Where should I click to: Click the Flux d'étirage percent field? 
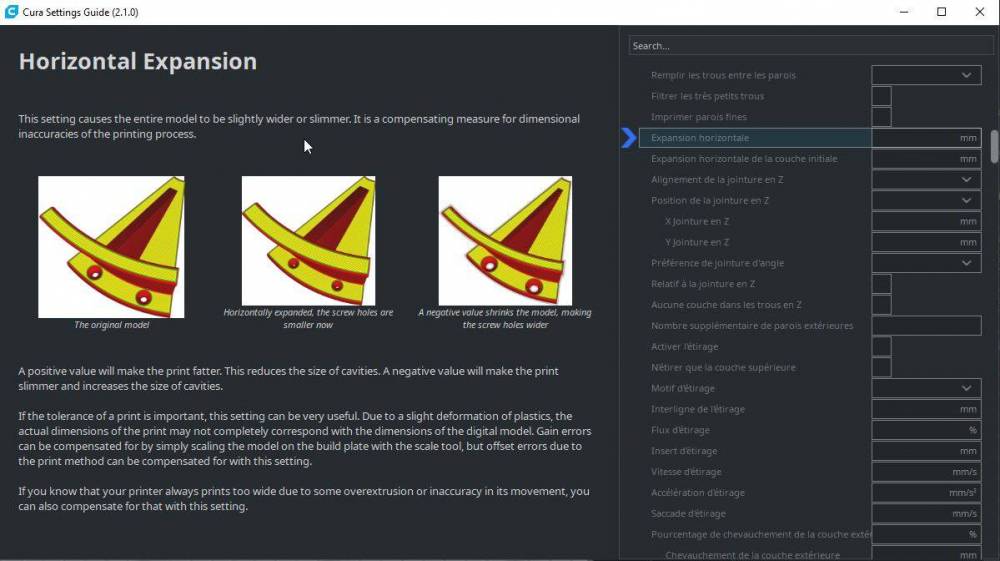(x=926, y=430)
